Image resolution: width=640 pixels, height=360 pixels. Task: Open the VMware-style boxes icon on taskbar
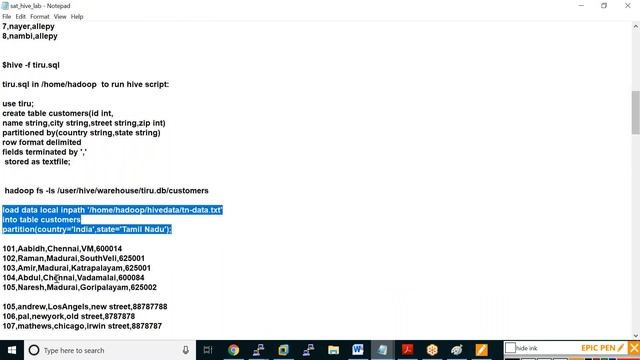283,350
